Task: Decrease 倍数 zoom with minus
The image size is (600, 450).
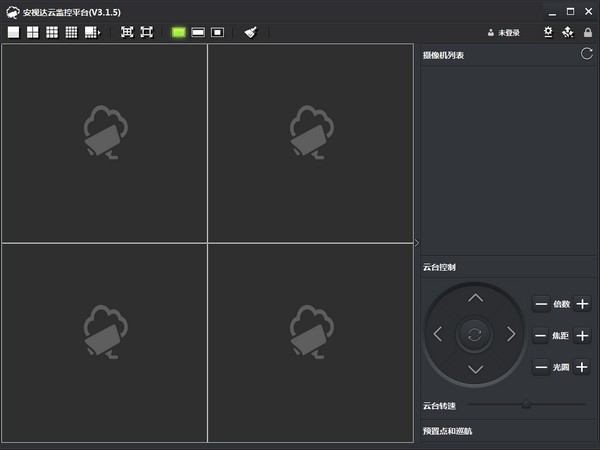Action: click(541, 304)
